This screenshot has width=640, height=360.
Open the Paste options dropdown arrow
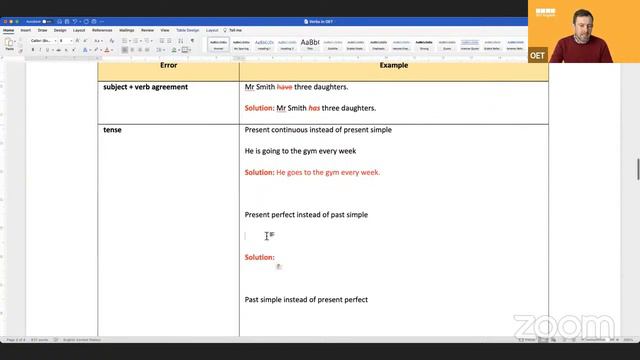[15, 41]
